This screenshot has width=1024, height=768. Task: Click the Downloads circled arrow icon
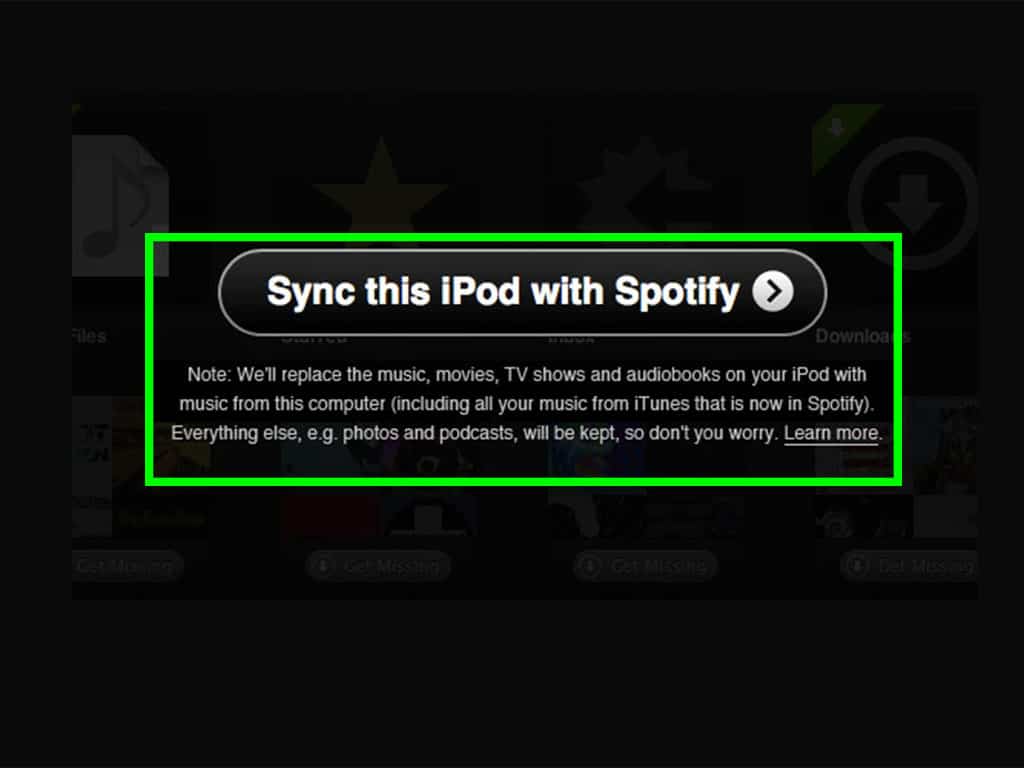pos(913,203)
